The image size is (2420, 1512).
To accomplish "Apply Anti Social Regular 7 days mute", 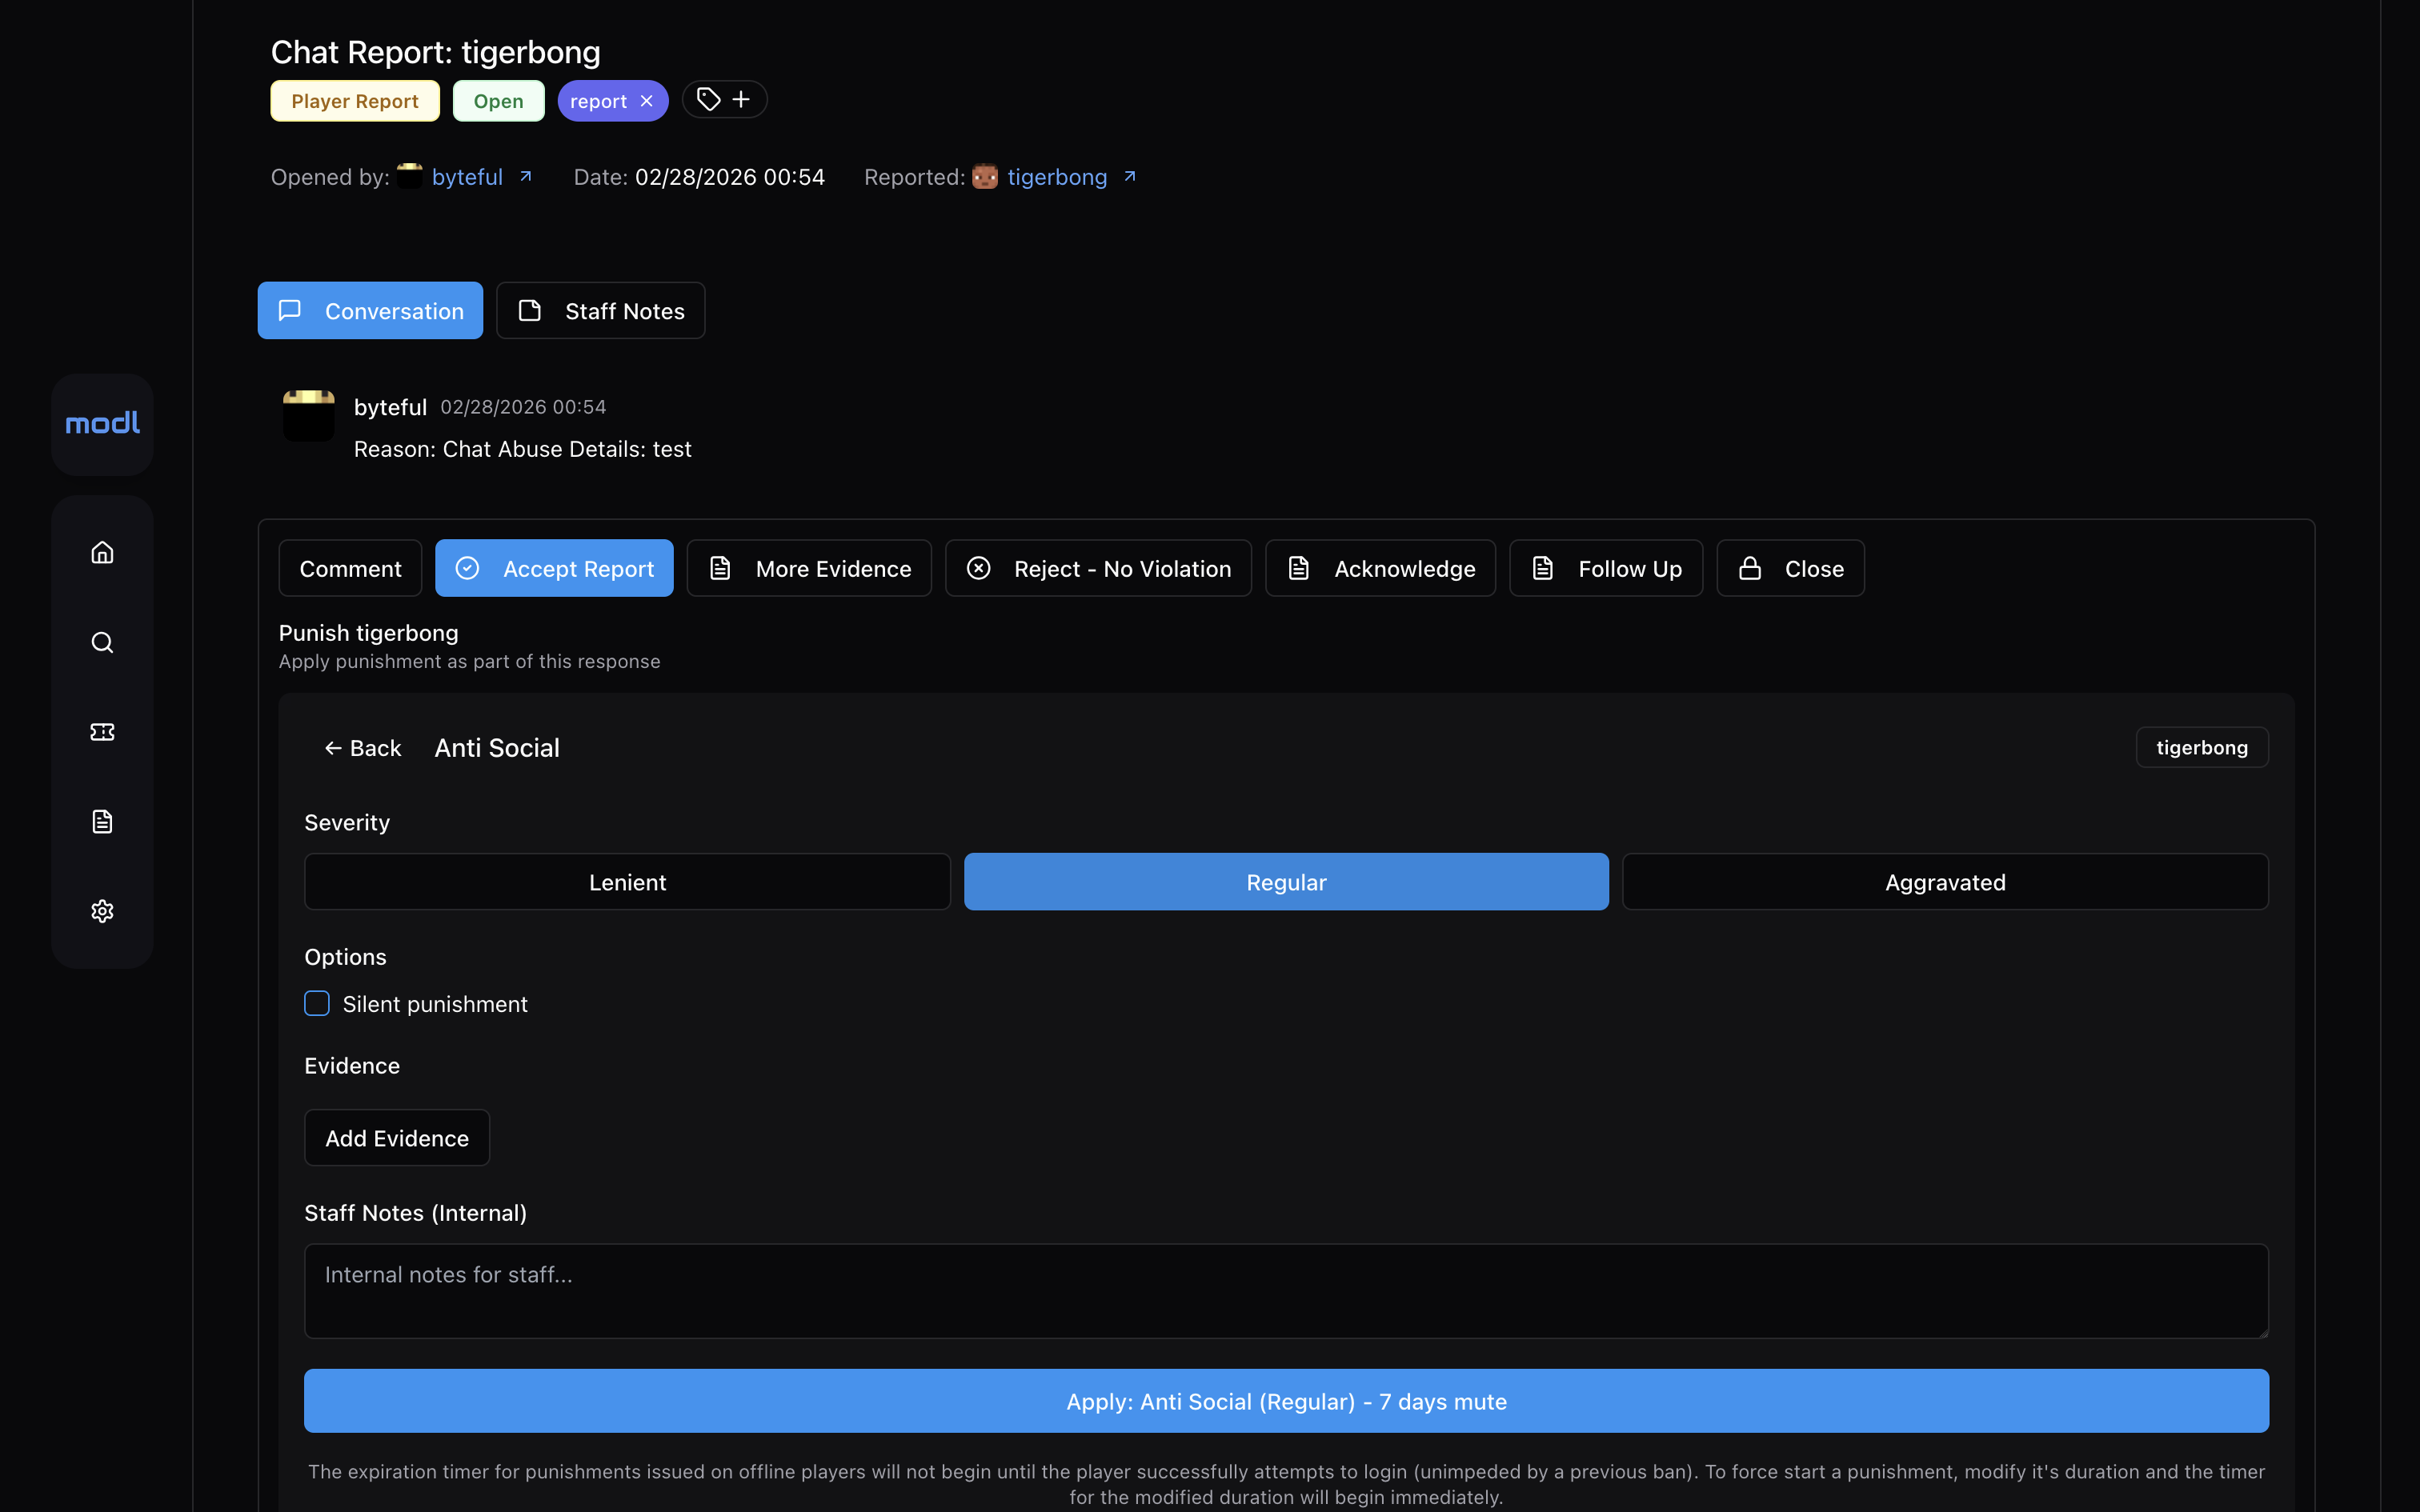I will point(1286,1401).
